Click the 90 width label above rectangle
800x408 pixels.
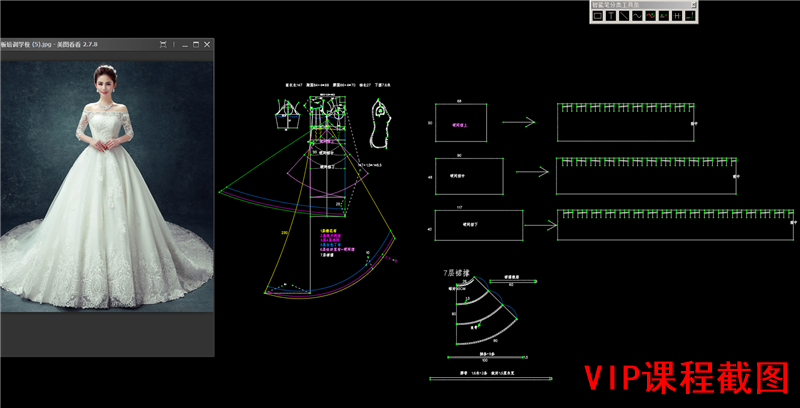pos(460,155)
